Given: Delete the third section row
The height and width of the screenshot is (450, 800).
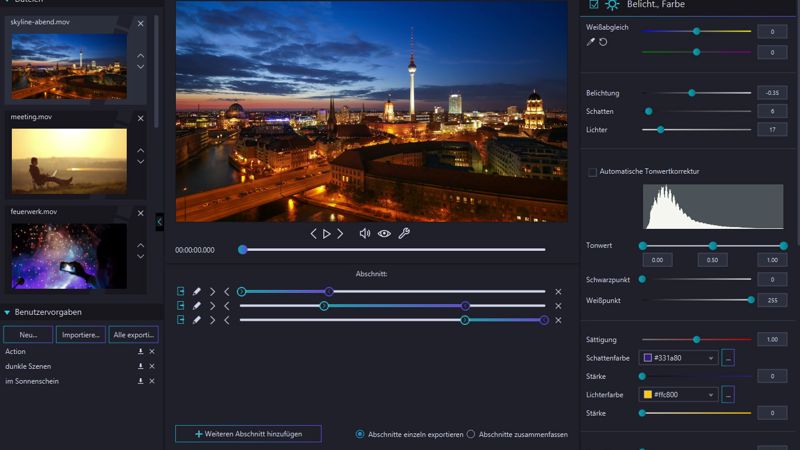Looking at the screenshot, I should (558, 320).
